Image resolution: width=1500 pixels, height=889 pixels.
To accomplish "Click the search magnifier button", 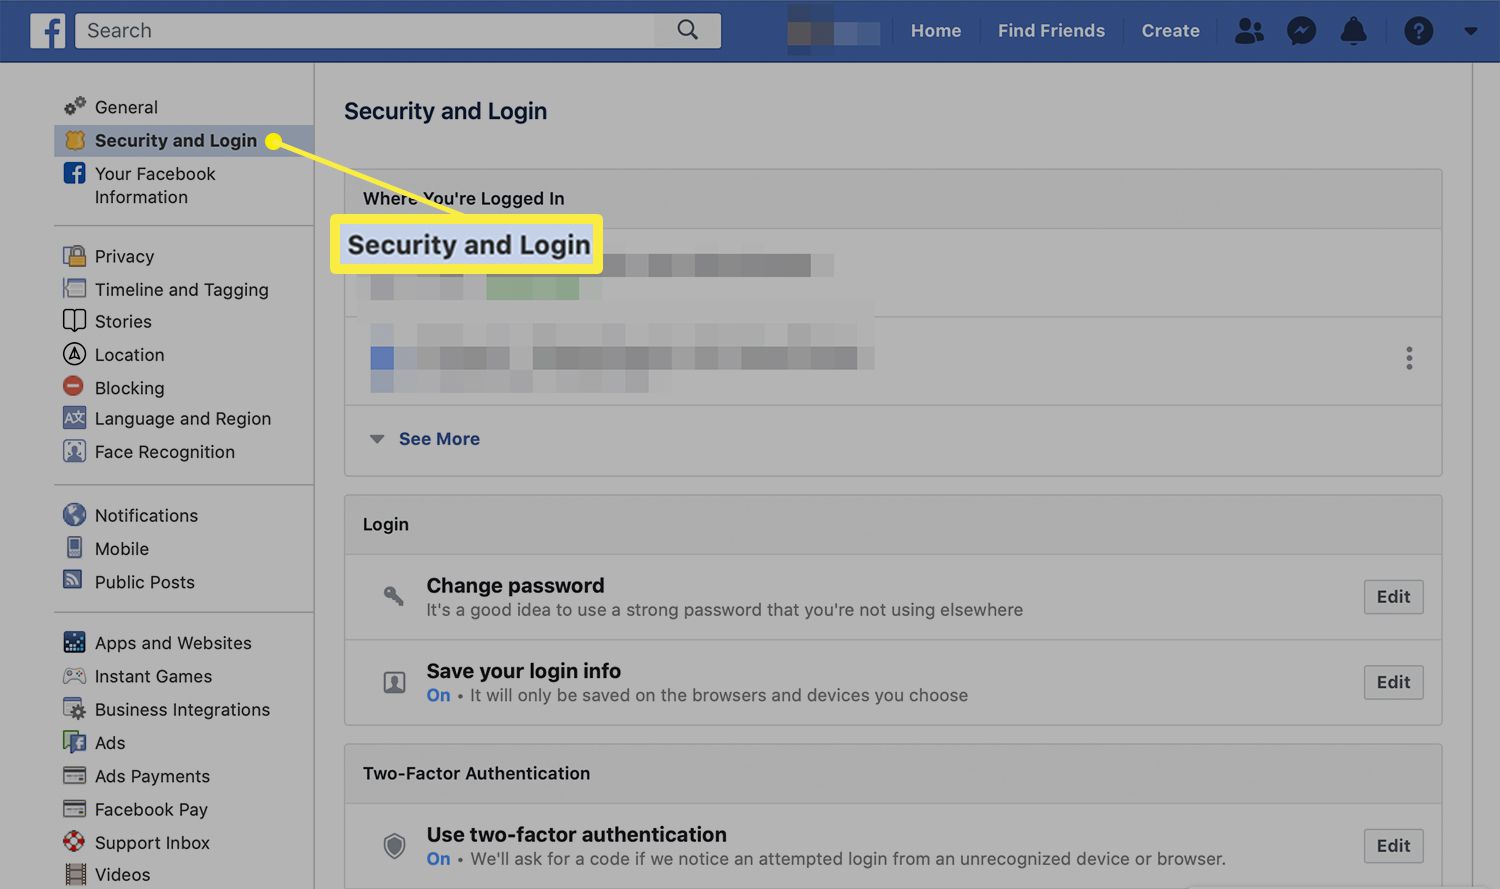I will tap(688, 30).
